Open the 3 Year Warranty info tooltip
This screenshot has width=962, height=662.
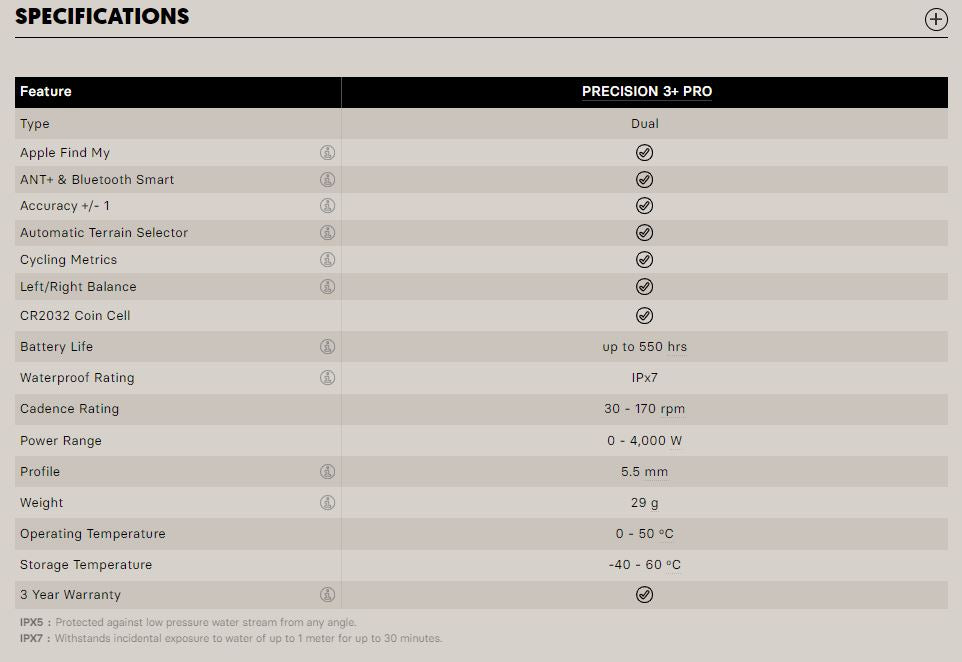[328, 594]
